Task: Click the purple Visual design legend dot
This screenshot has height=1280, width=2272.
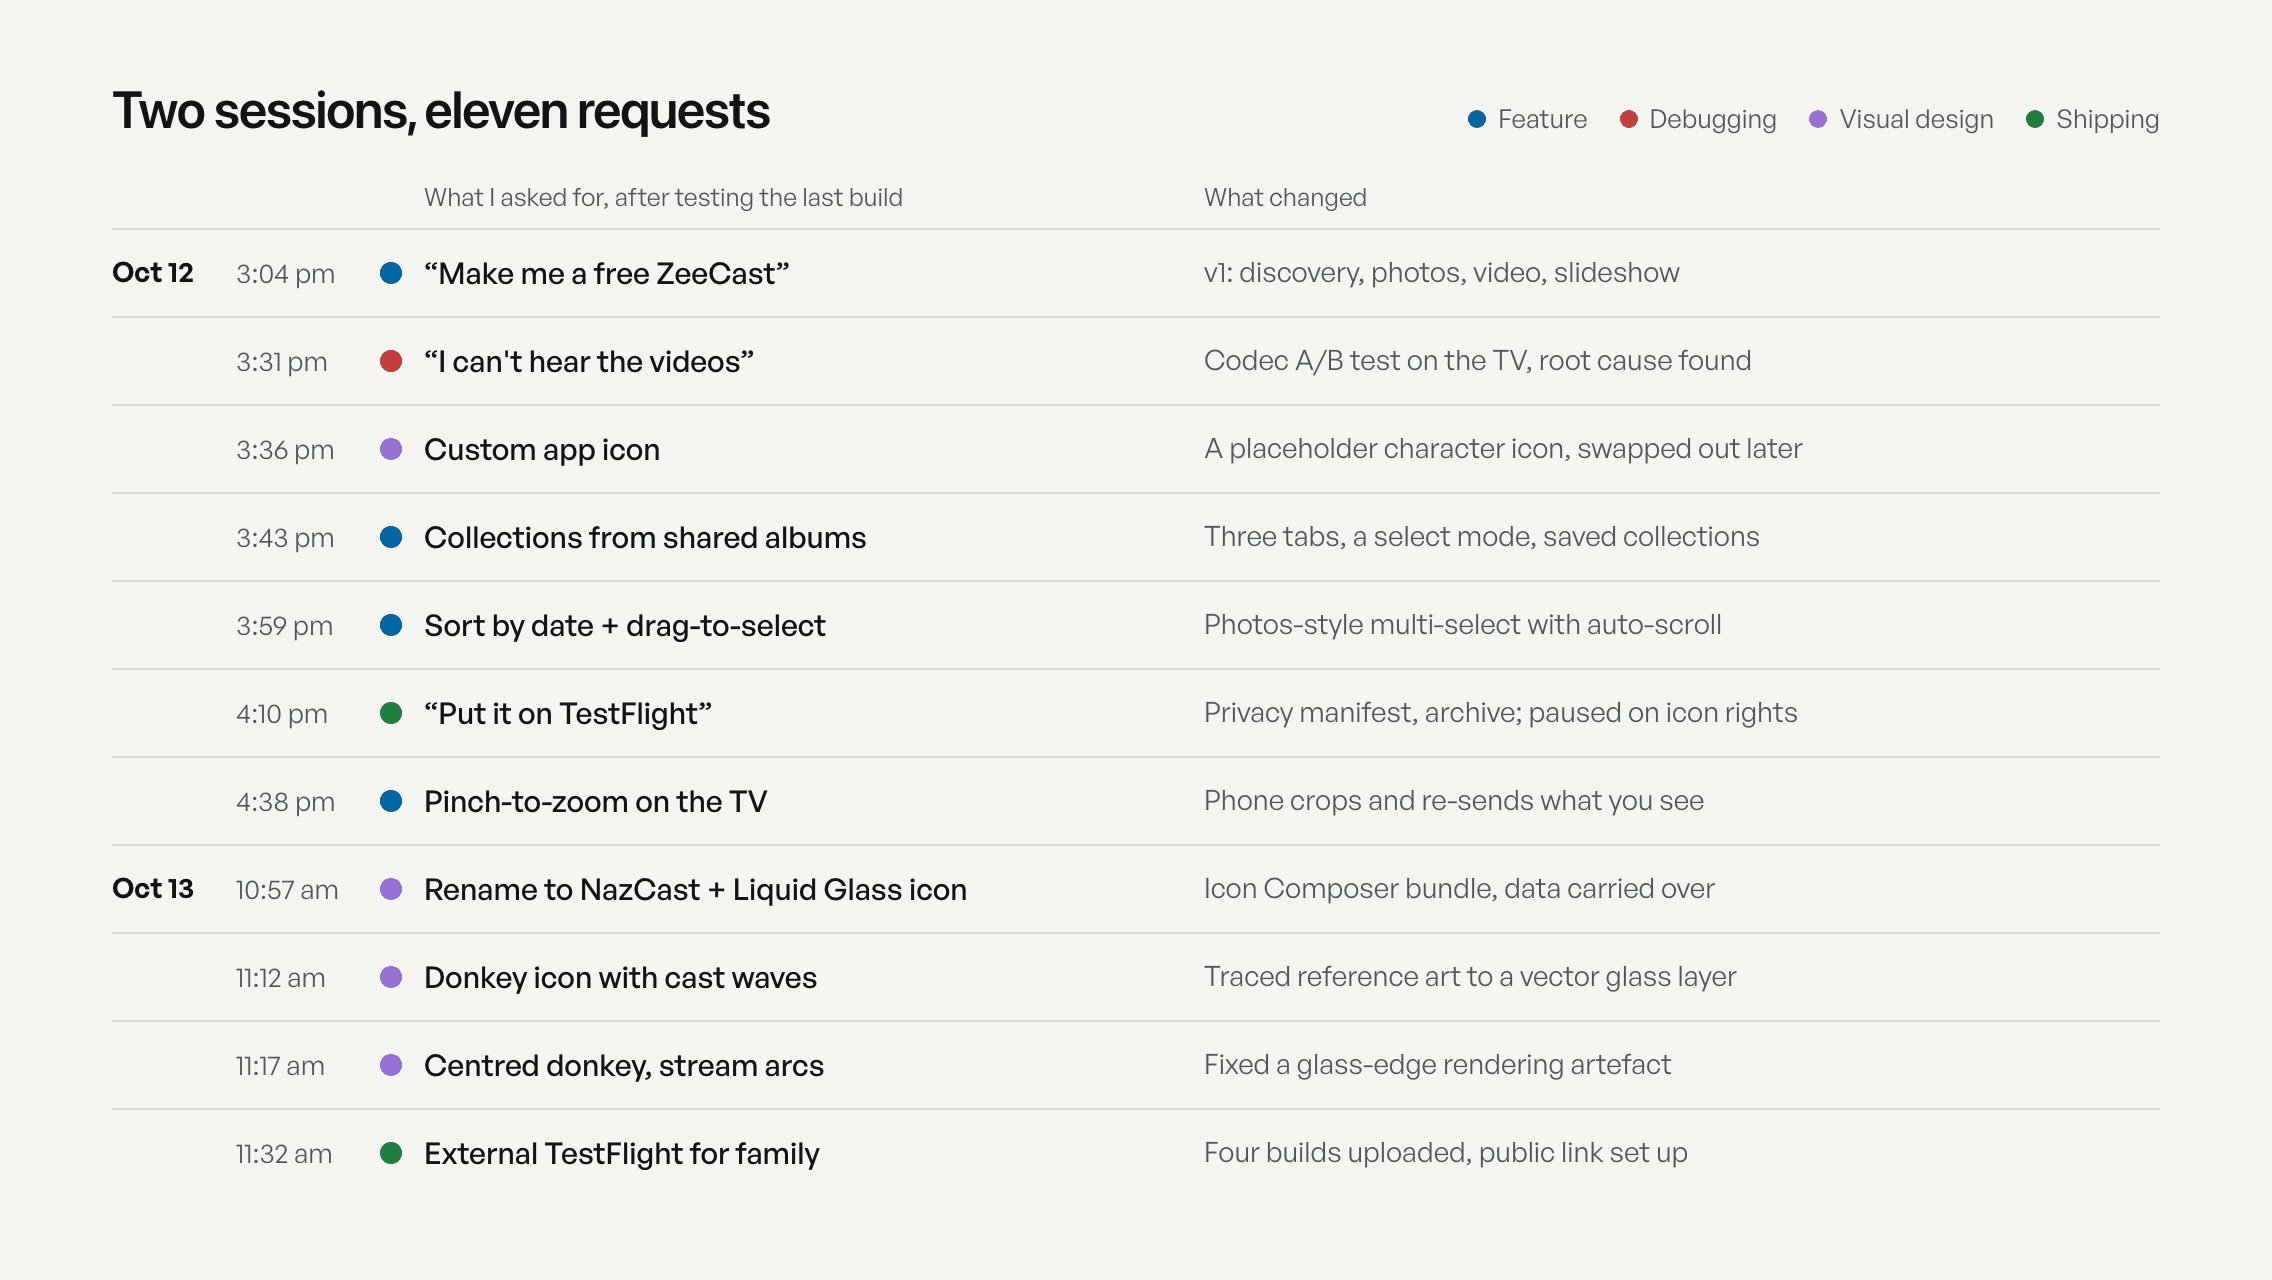Action: click(x=1818, y=119)
